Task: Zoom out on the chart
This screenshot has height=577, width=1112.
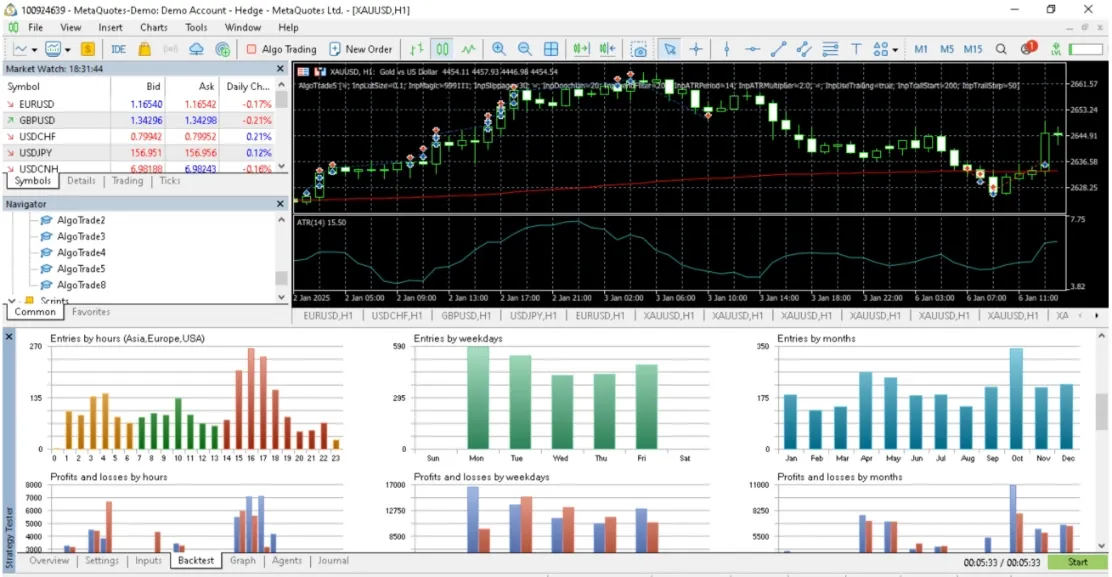Action: (x=525, y=49)
